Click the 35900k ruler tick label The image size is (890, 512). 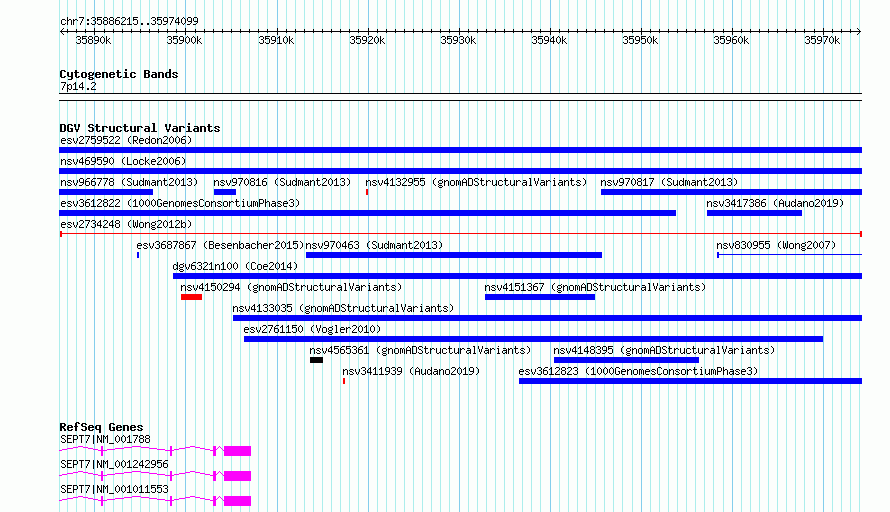pyautogui.click(x=184, y=40)
